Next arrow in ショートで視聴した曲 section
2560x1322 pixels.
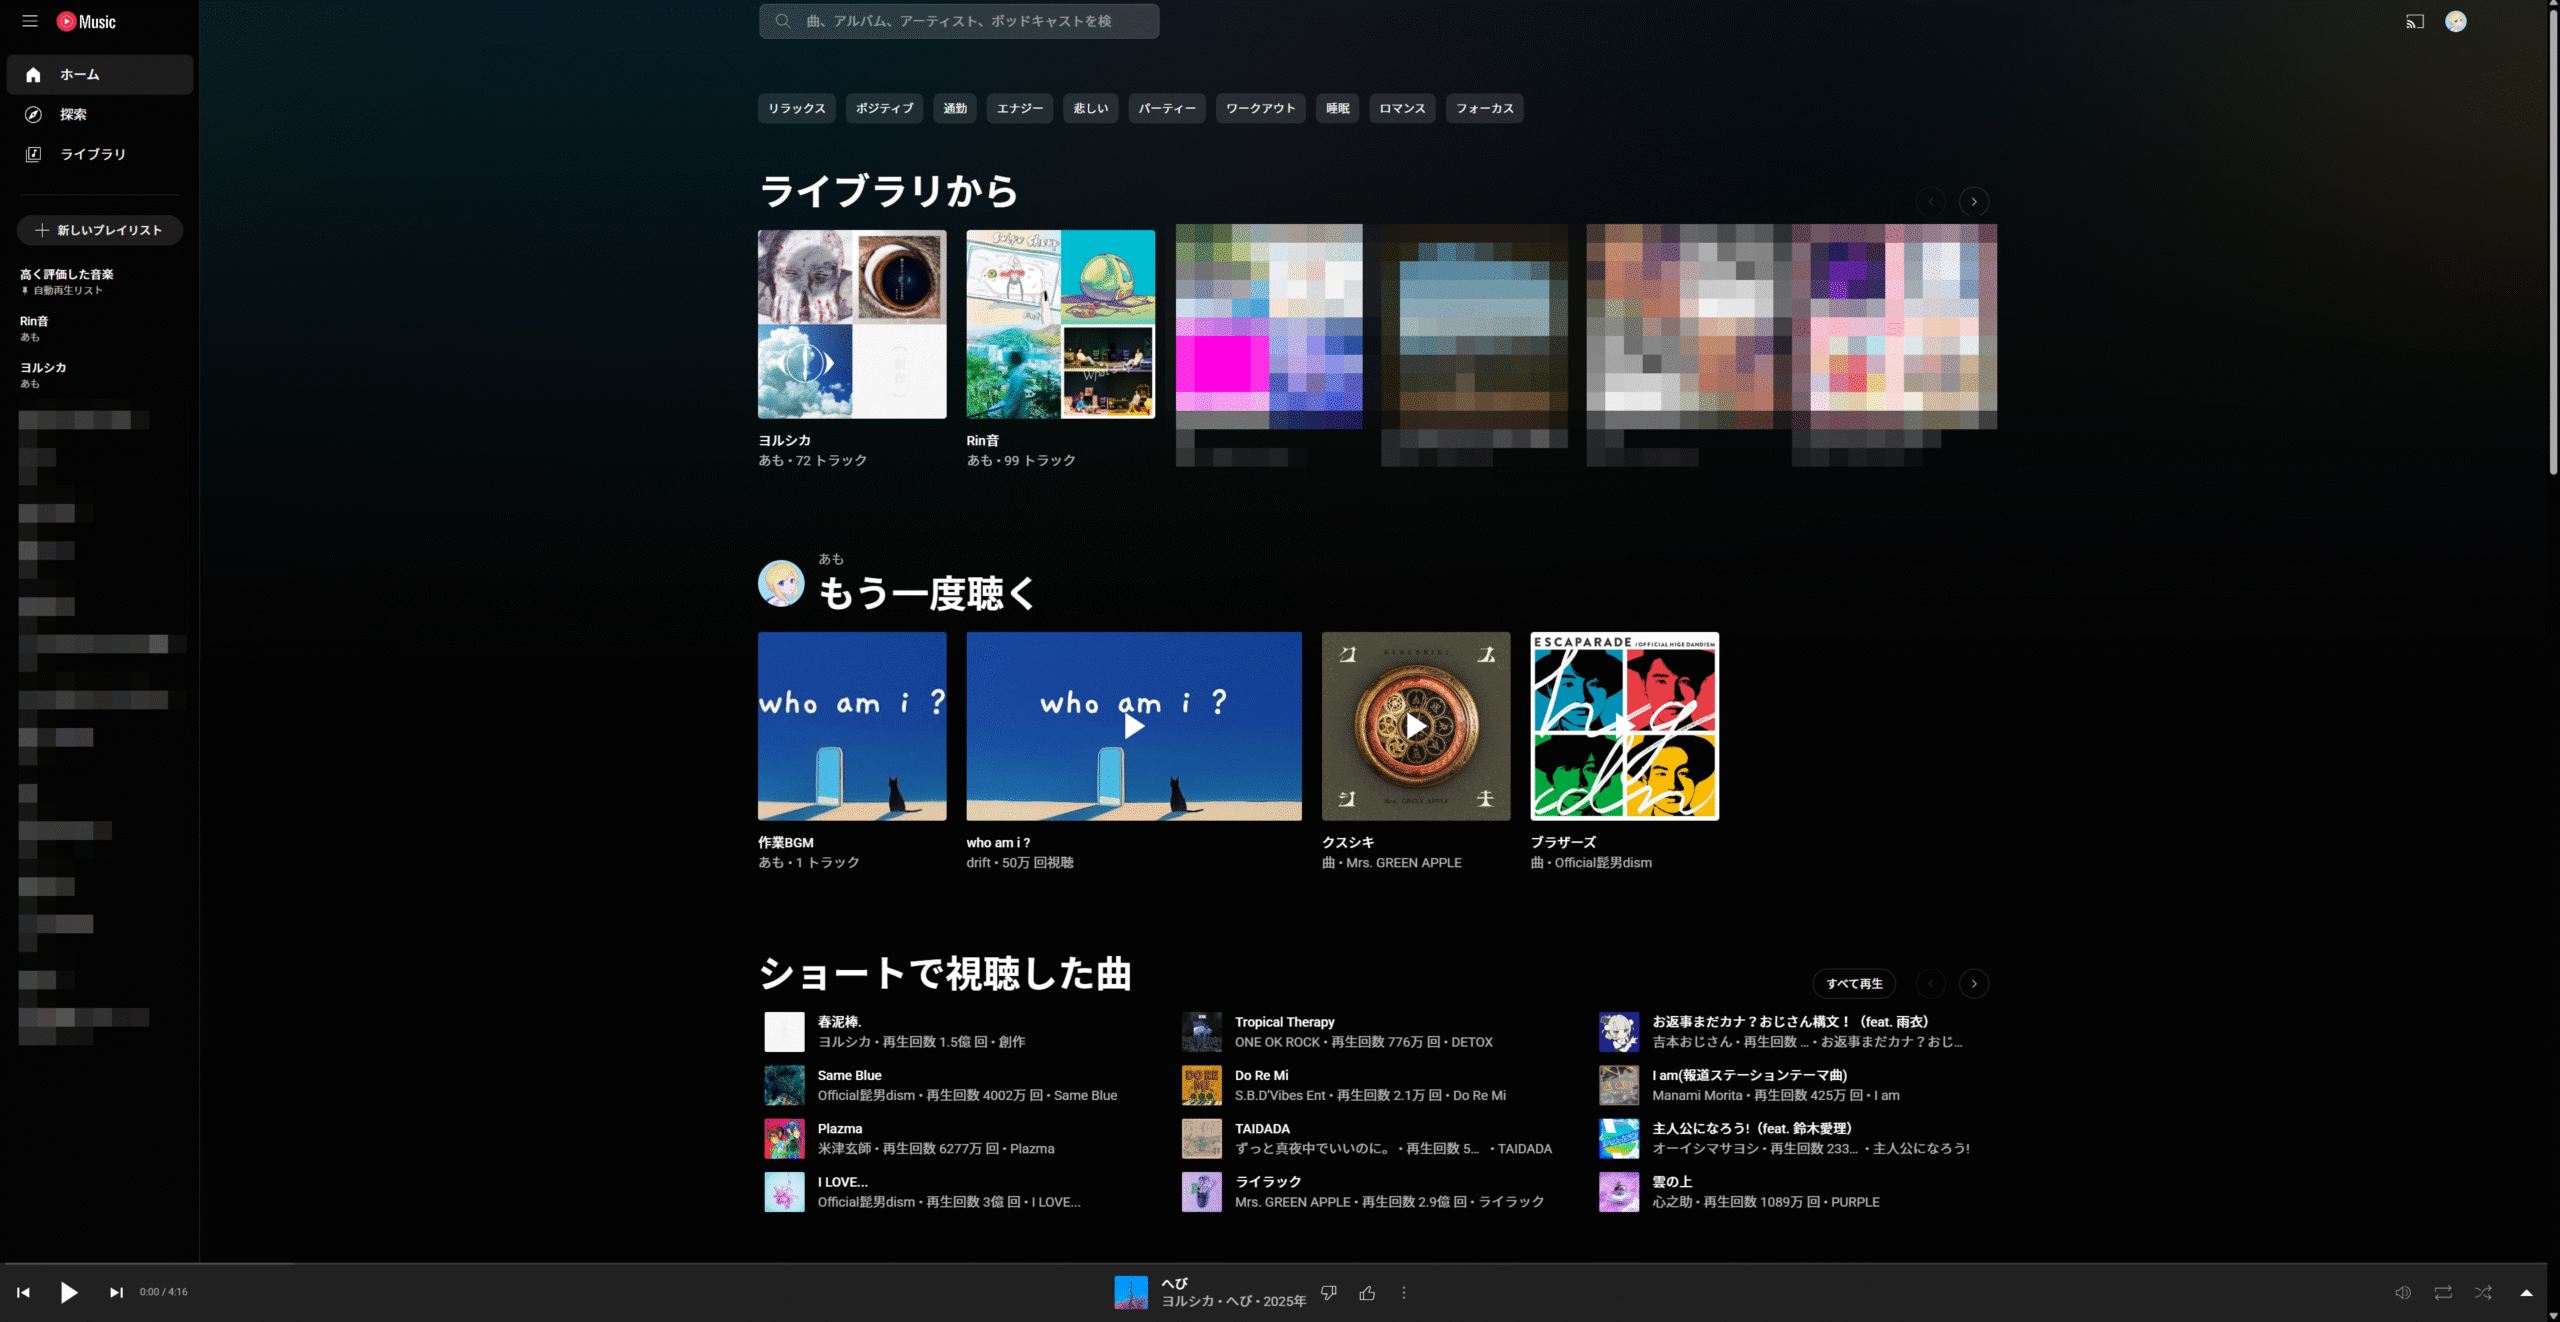pyautogui.click(x=1974, y=984)
